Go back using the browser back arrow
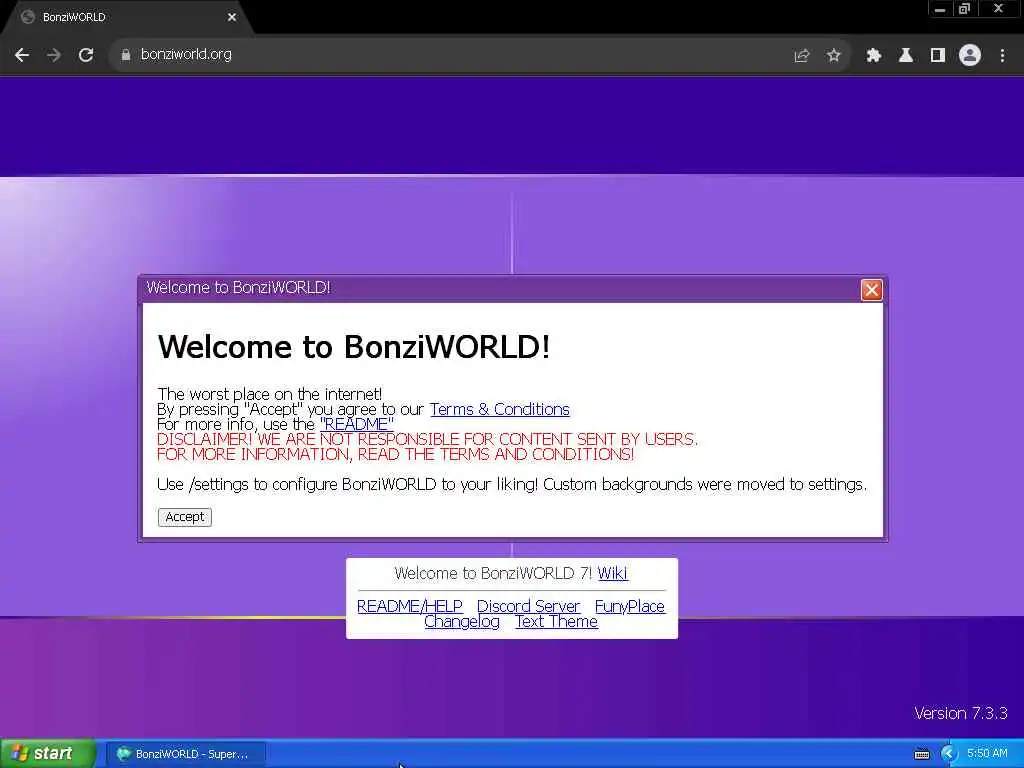Viewport: 1024px width, 768px height. tap(22, 56)
